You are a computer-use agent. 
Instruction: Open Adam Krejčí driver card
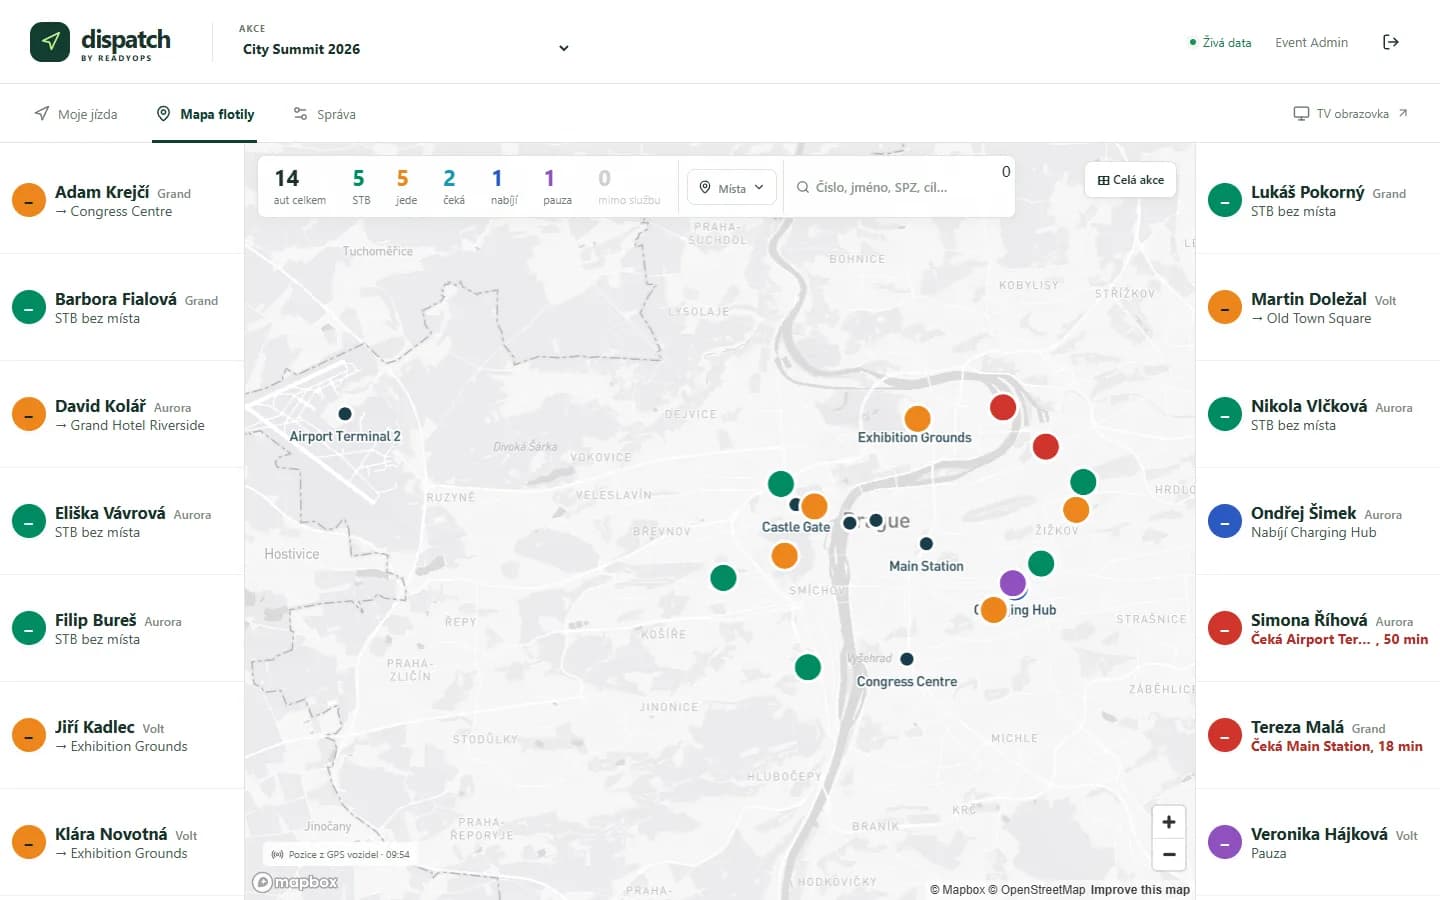click(x=122, y=200)
